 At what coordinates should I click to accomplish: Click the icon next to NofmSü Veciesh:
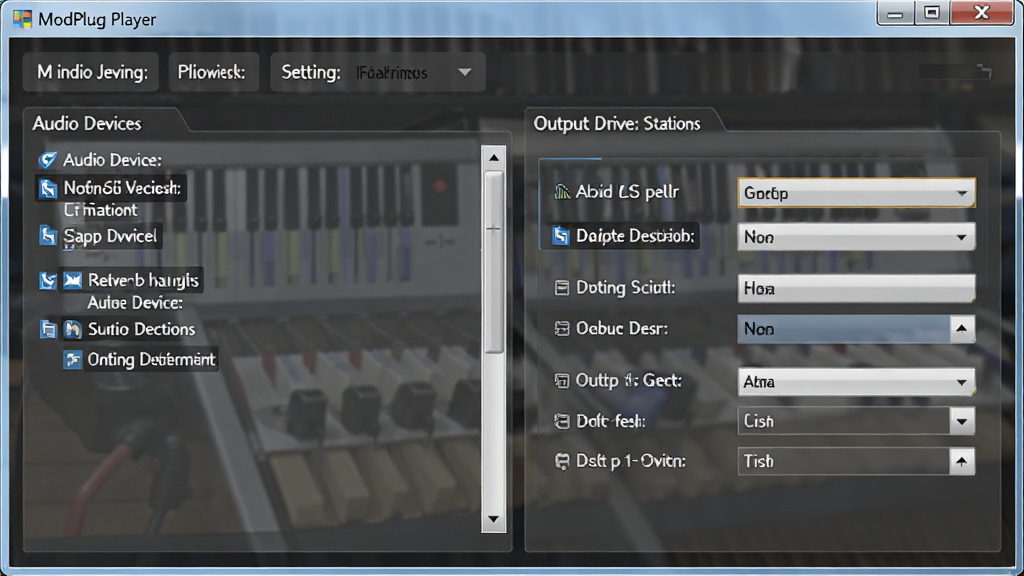48,189
